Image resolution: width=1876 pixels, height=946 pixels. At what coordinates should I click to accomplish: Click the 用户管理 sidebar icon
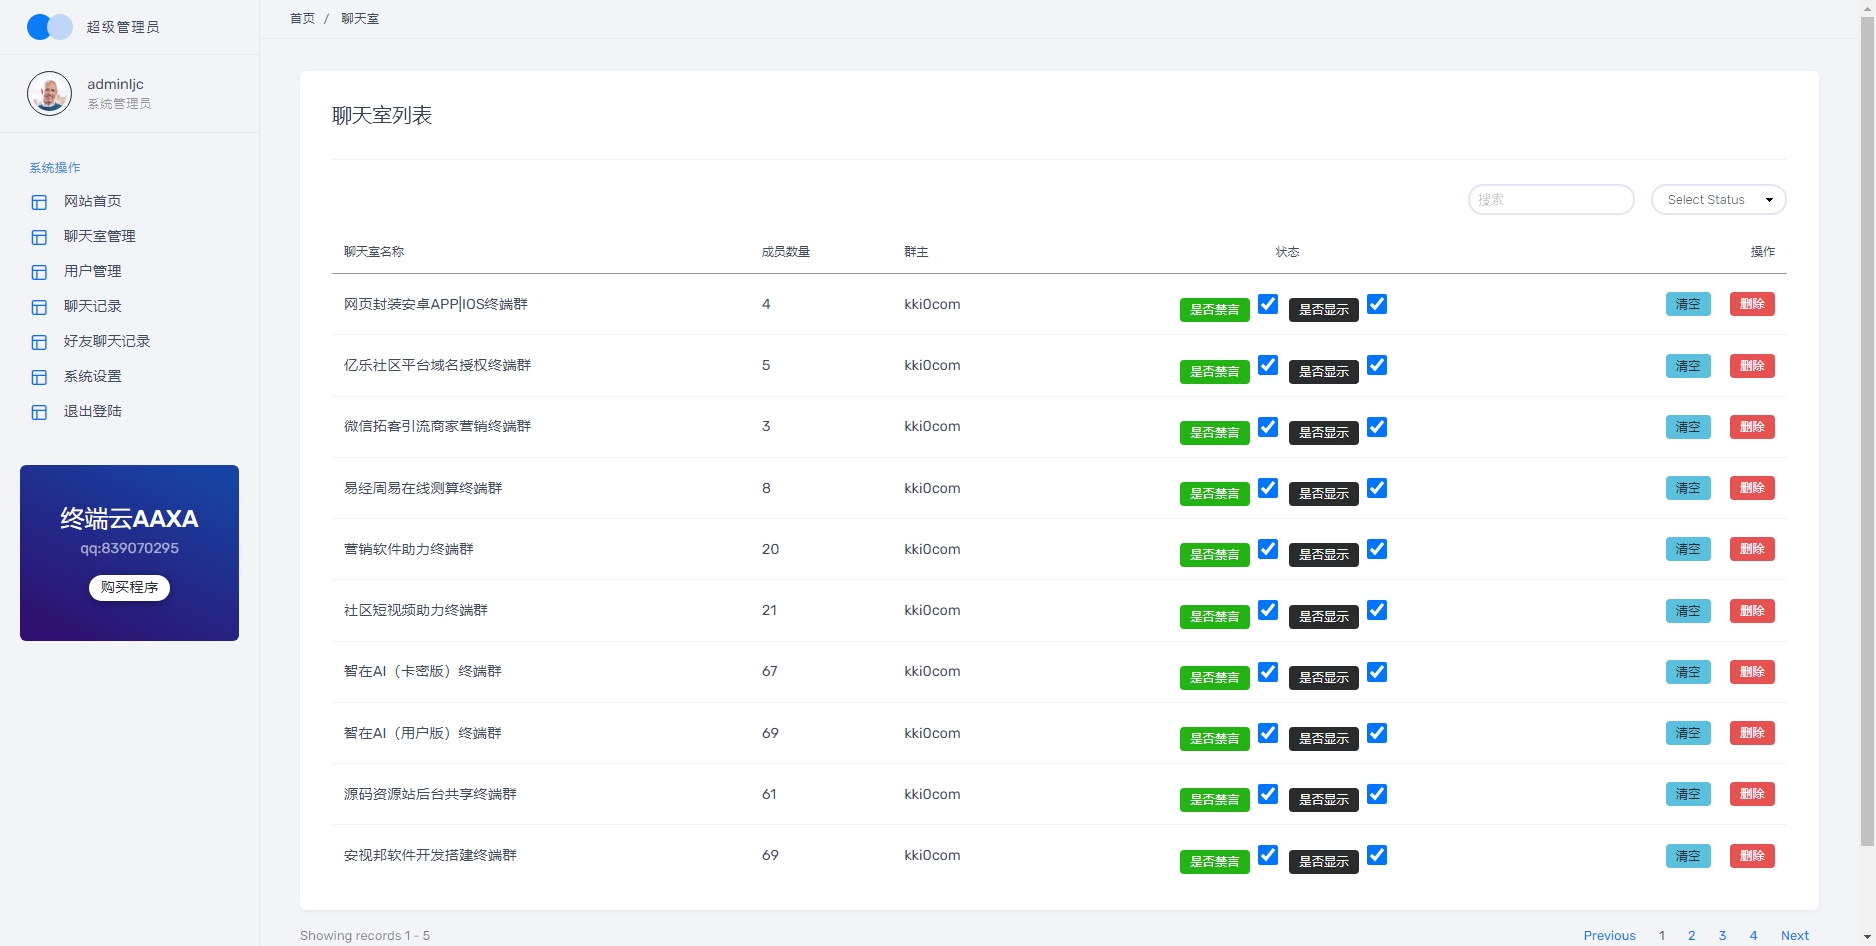(39, 272)
